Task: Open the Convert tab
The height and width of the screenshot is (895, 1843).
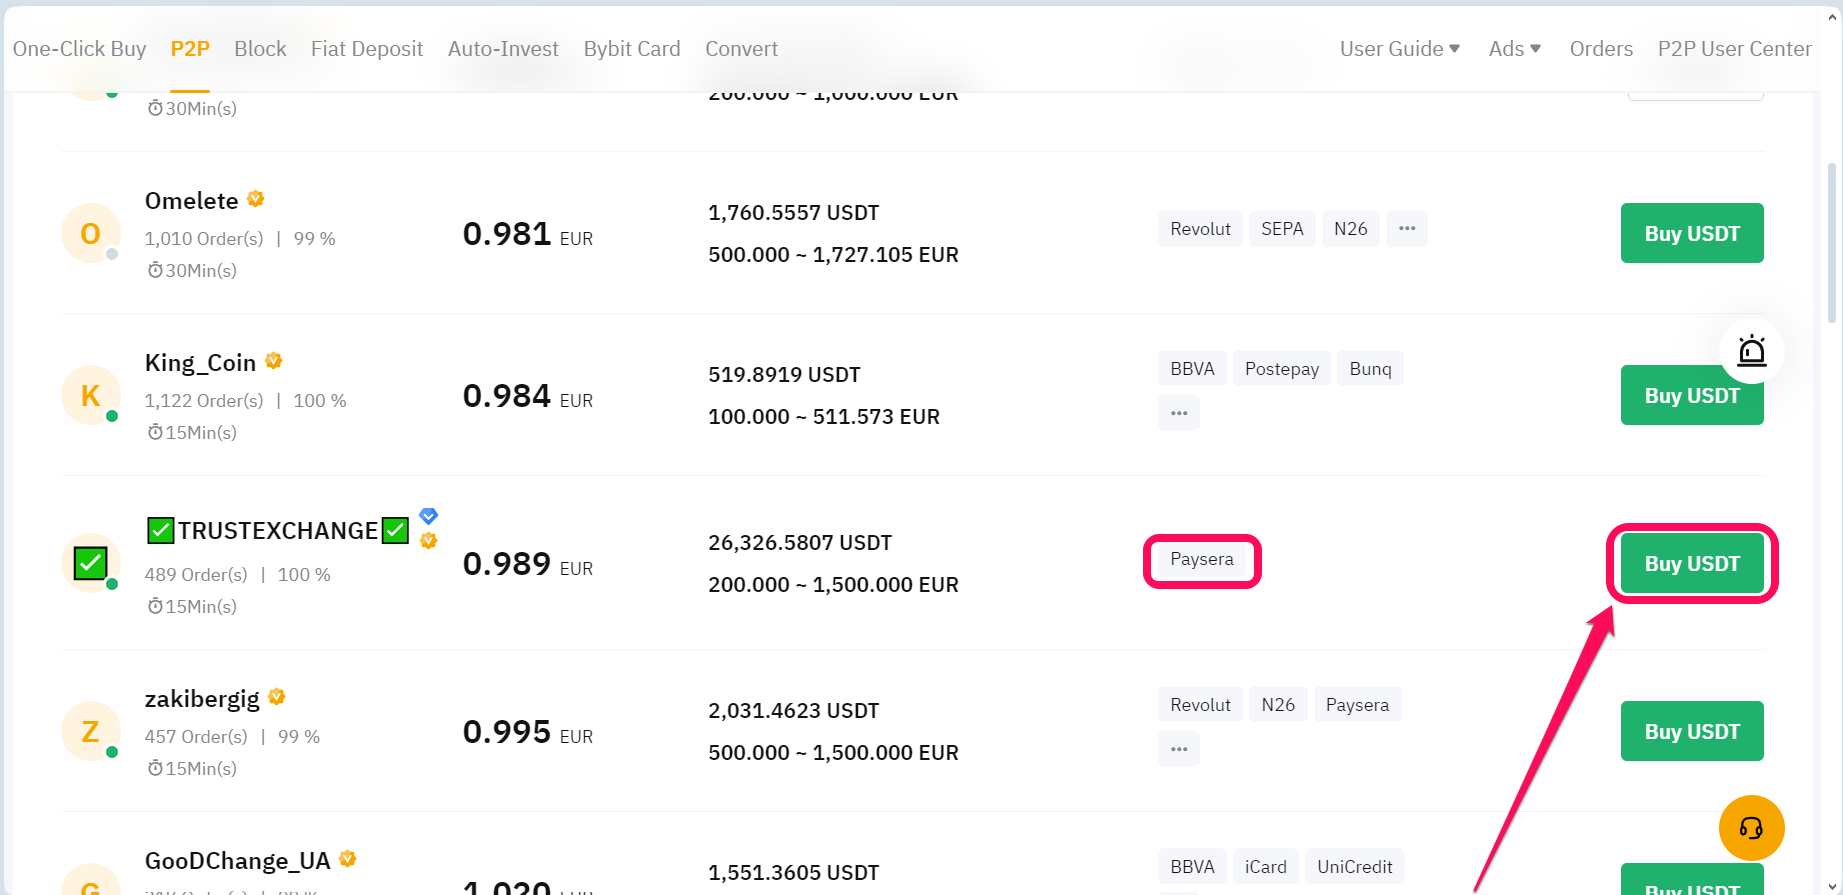Action: 741,48
